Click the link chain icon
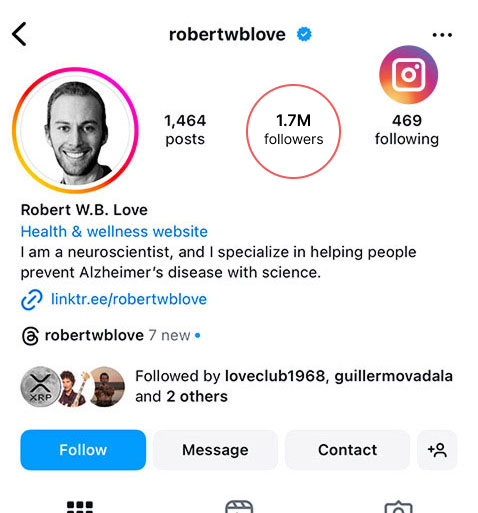This screenshot has width=478, height=513. (32, 299)
